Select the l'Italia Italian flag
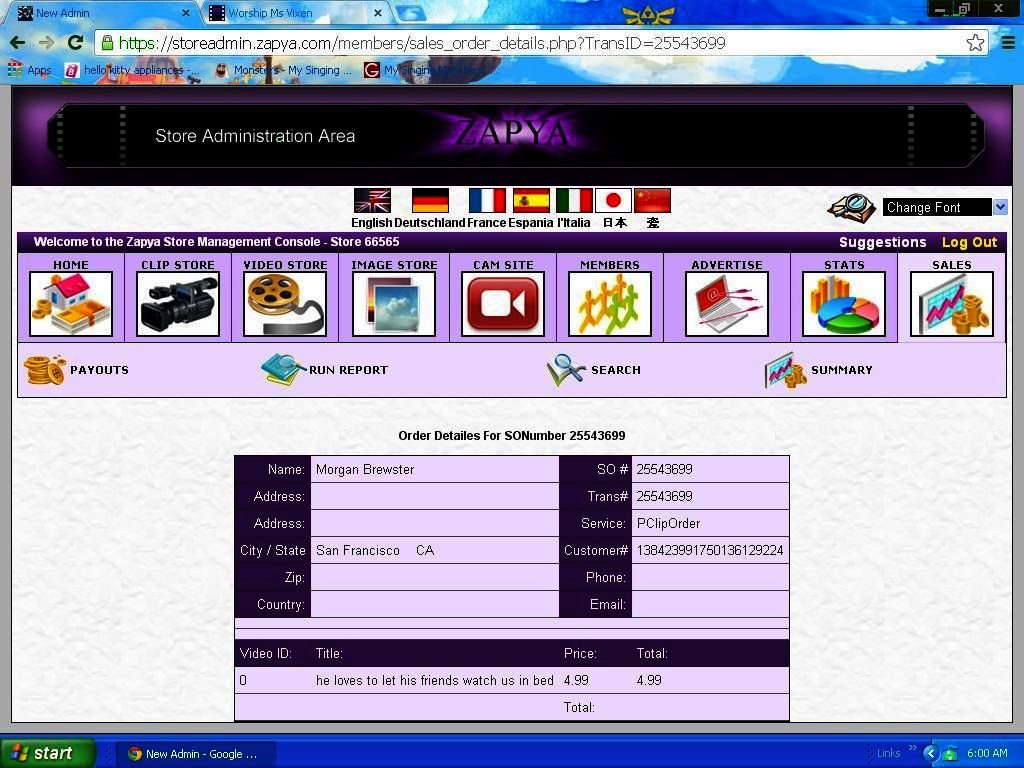 tap(574, 200)
